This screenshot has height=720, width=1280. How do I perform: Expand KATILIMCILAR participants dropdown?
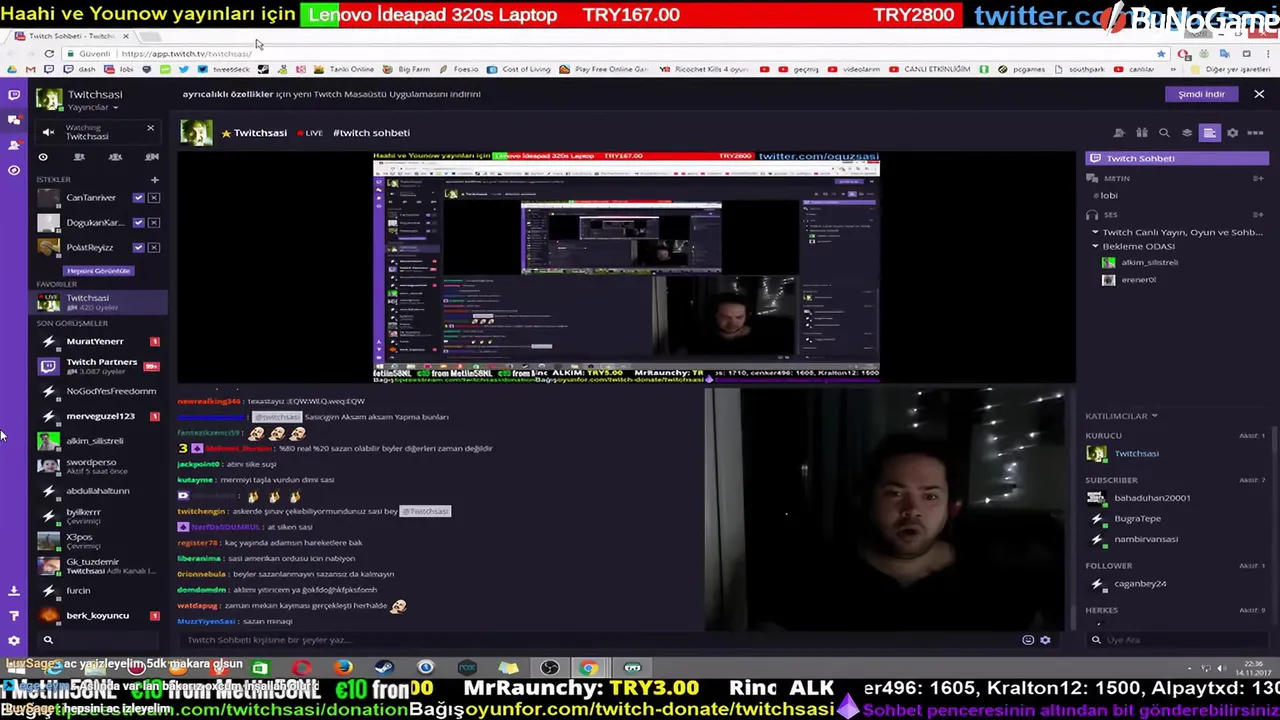point(1121,416)
